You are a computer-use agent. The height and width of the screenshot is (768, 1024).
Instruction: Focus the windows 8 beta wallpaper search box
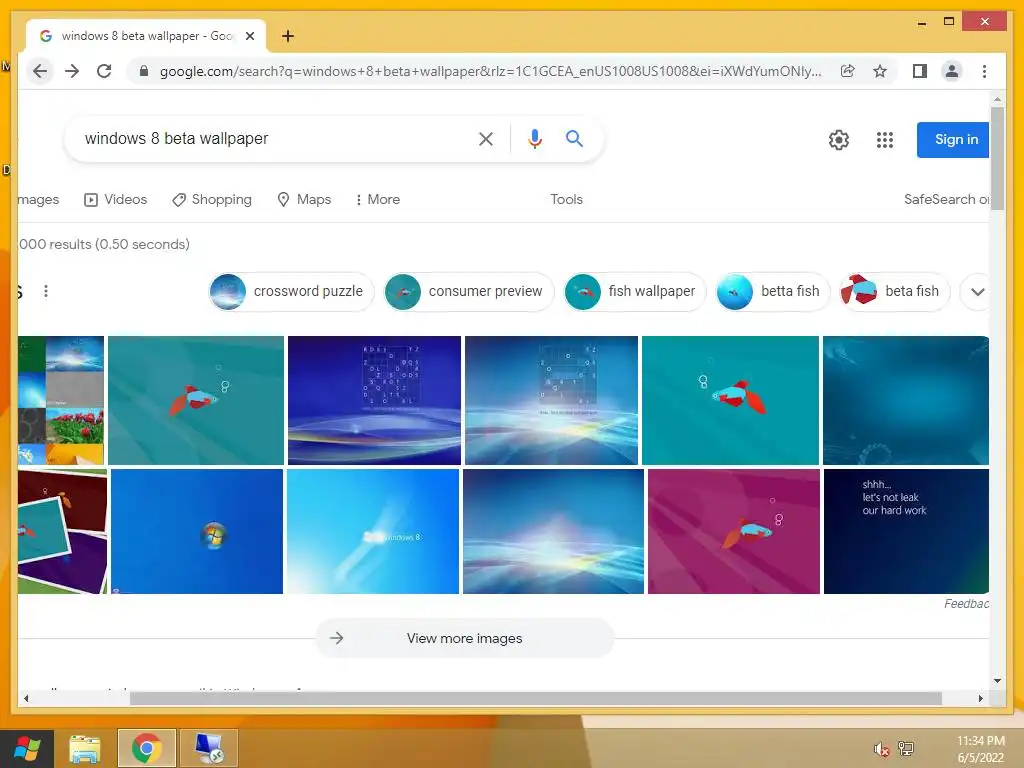click(x=274, y=138)
